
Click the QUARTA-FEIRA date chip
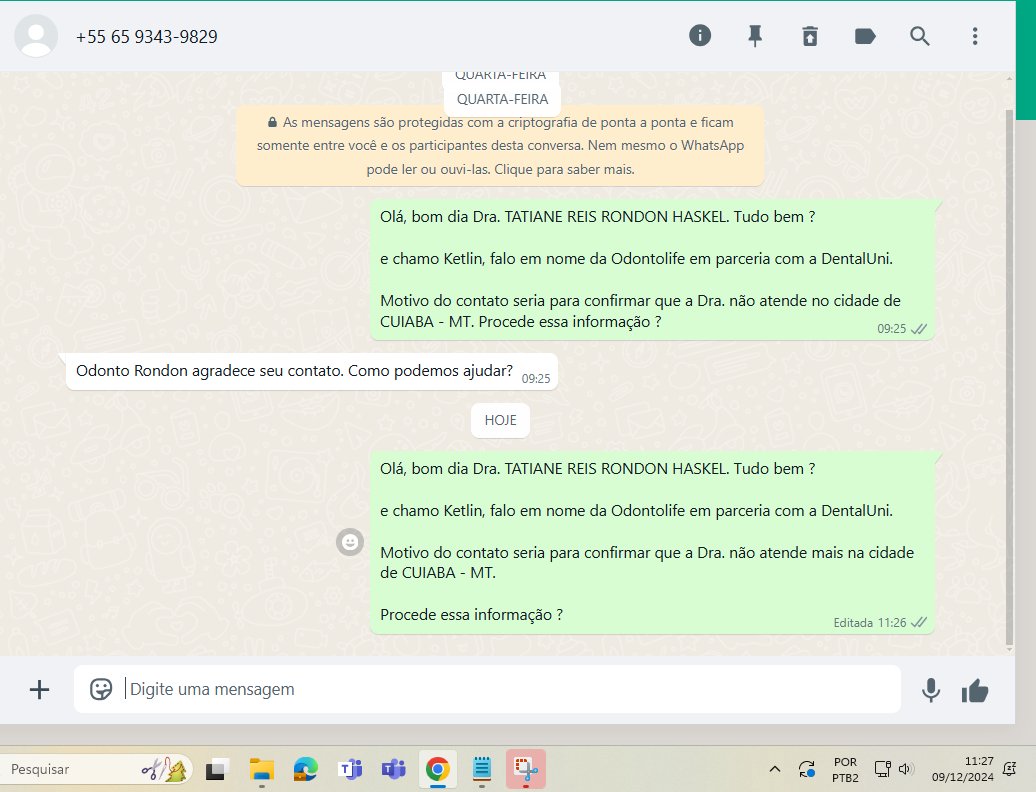(x=502, y=99)
